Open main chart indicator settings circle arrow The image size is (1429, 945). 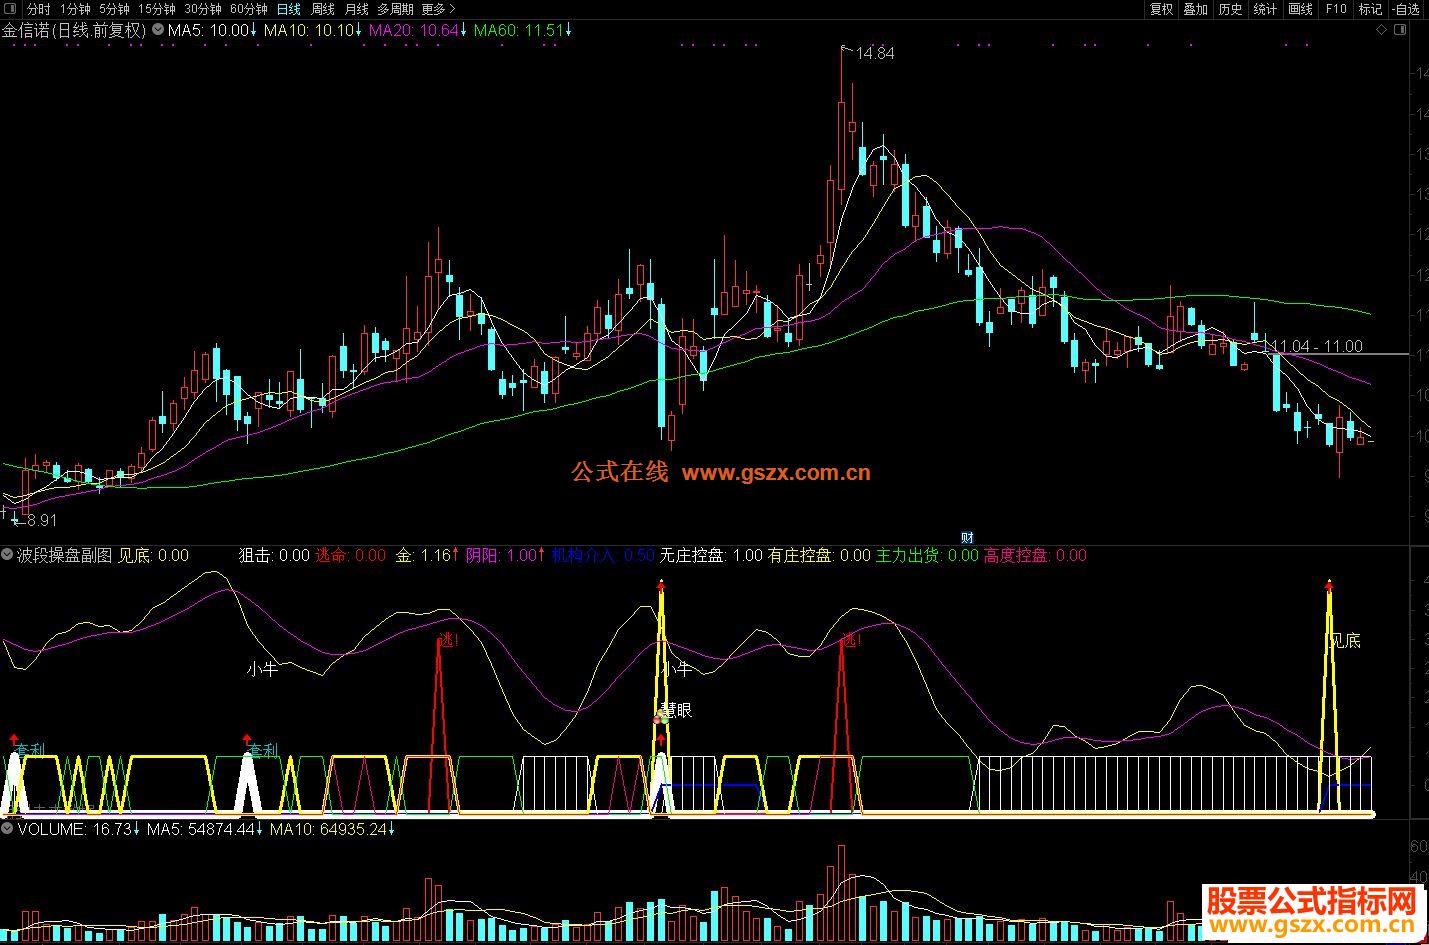pyautogui.click(x=157, y=30)
